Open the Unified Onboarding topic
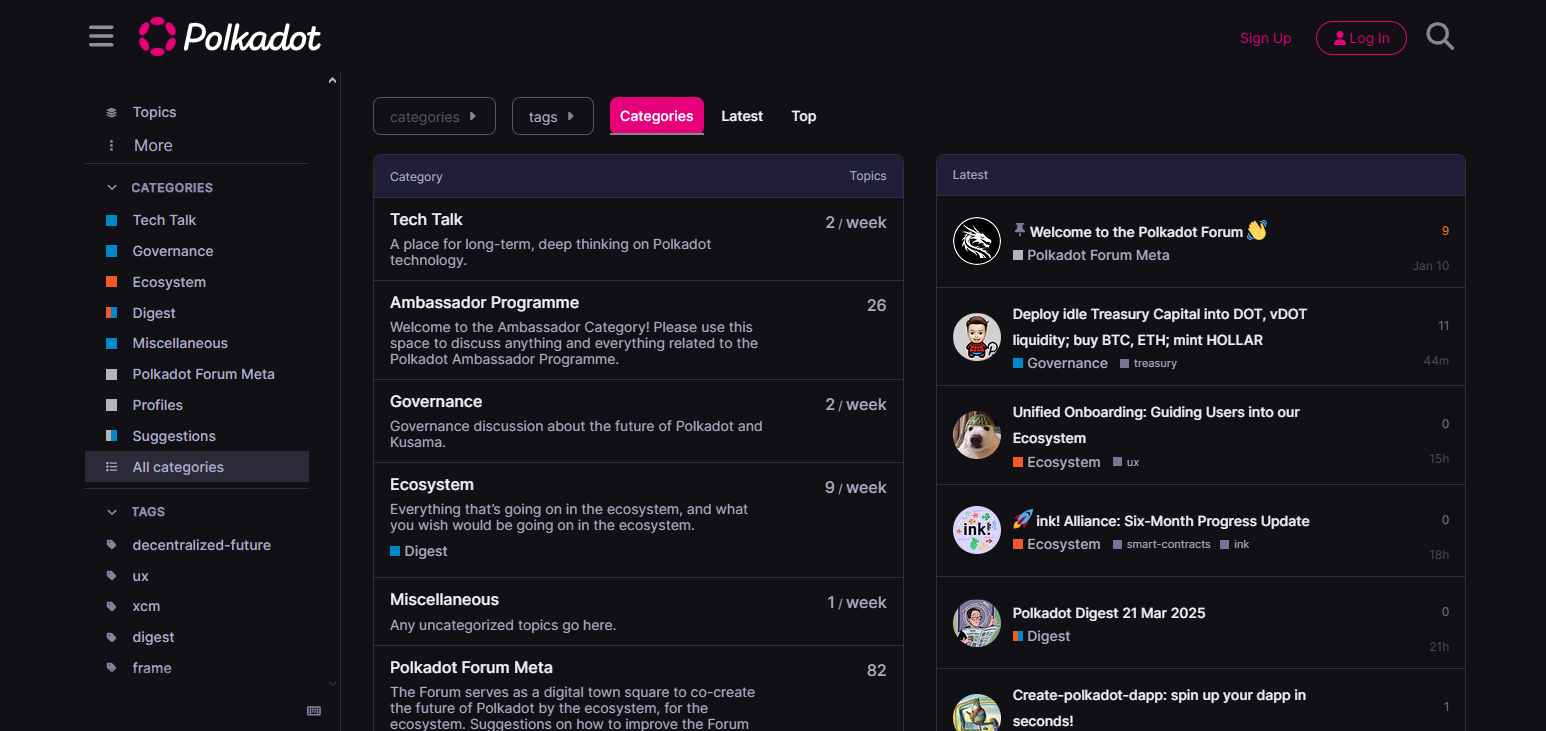This screenshot has height=731, width=1546. pyautogui.click(x=1156, y=425)
